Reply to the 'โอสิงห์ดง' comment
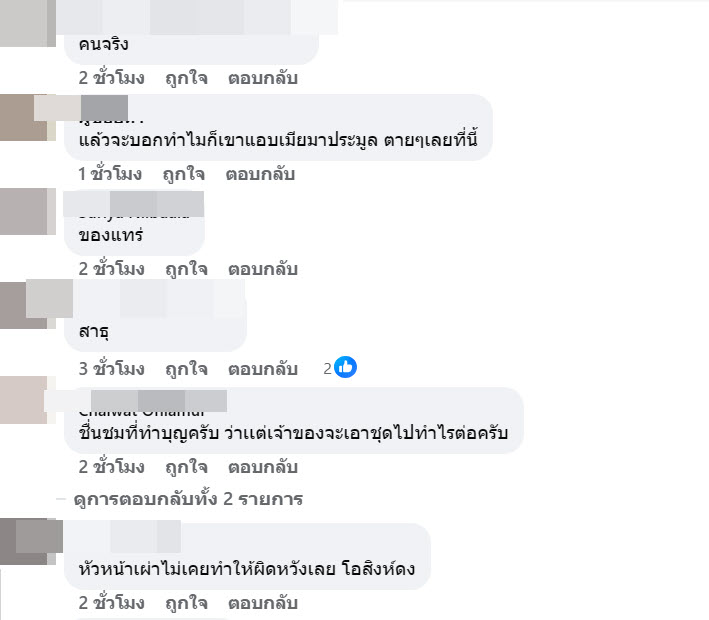The width and height of the screenshot is (709, 620). click(x=263, y=603)
